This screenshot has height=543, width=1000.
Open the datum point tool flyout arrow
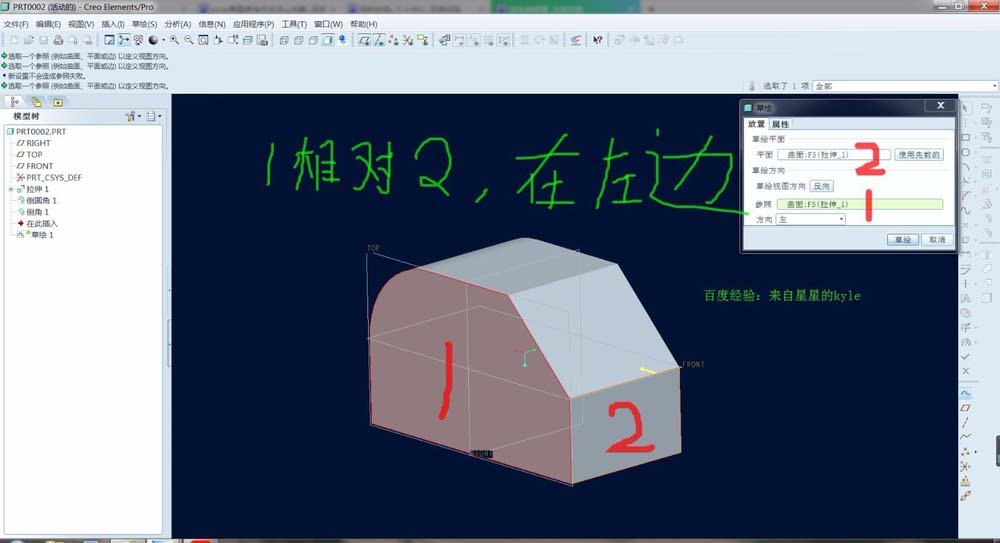click(x=976, y=452)
